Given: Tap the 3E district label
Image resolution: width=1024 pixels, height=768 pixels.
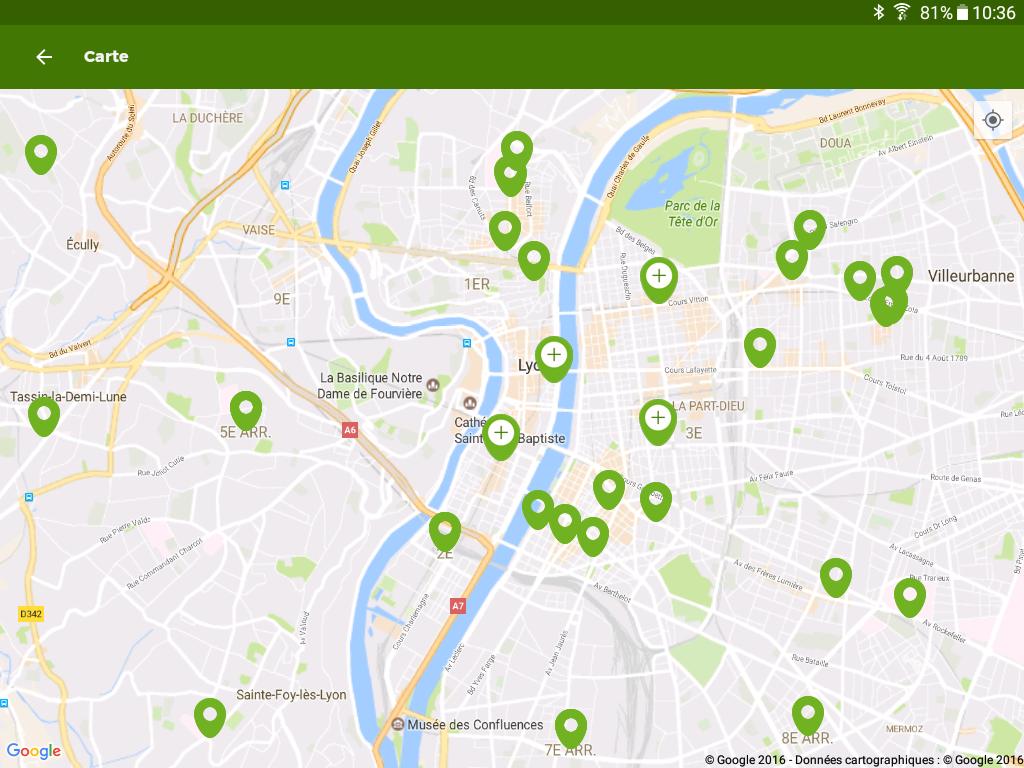Looking at the screenshot, I should [694, 433].
